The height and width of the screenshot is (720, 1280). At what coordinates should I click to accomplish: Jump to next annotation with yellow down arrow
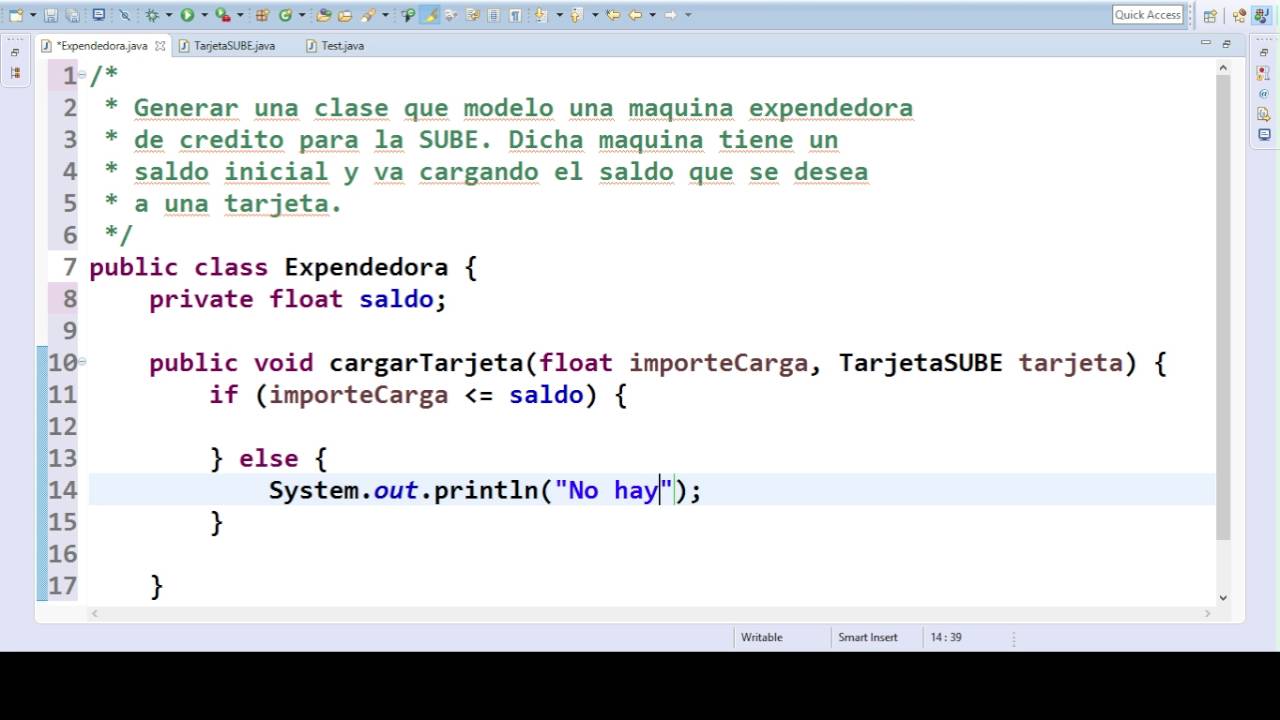pyautogui.click(x=540, y=15)
